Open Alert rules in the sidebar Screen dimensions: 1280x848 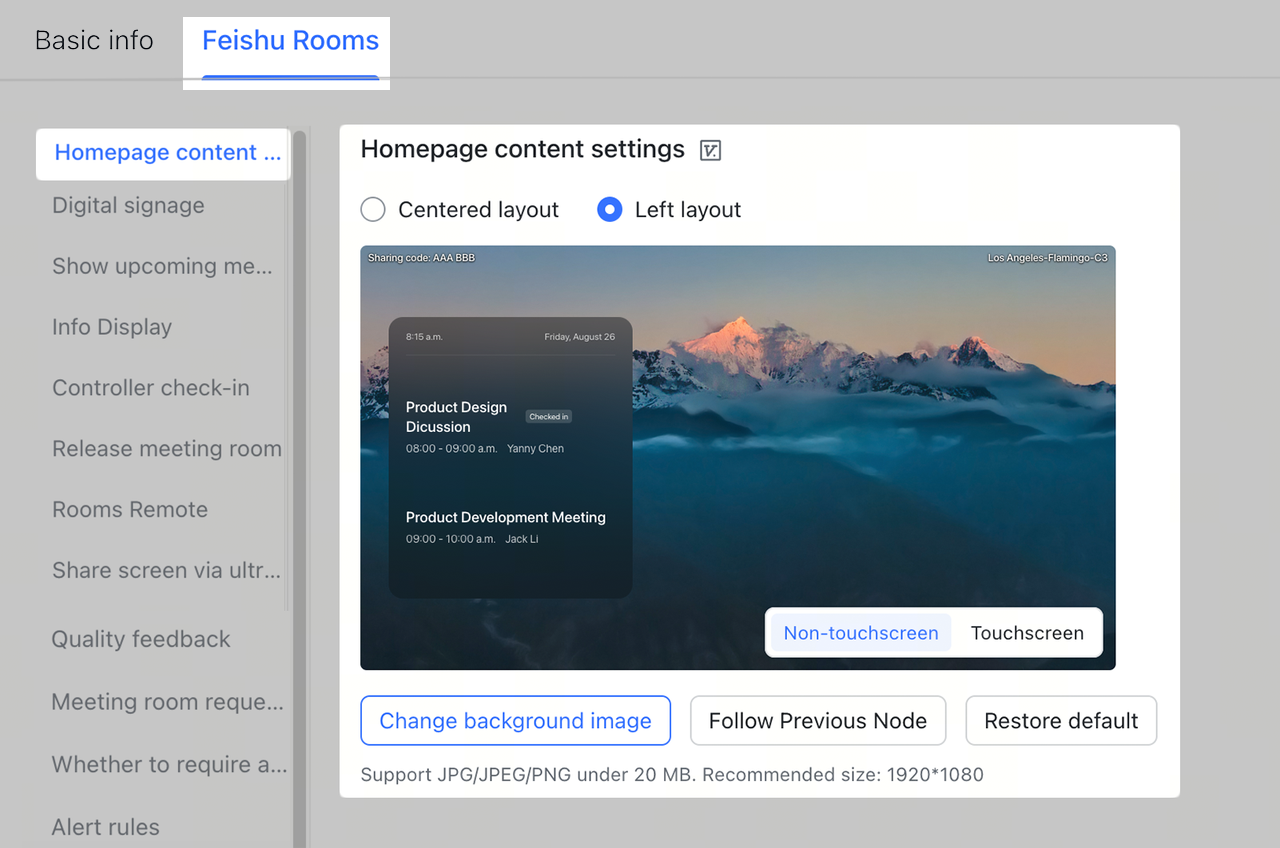[x=106, y=828]
